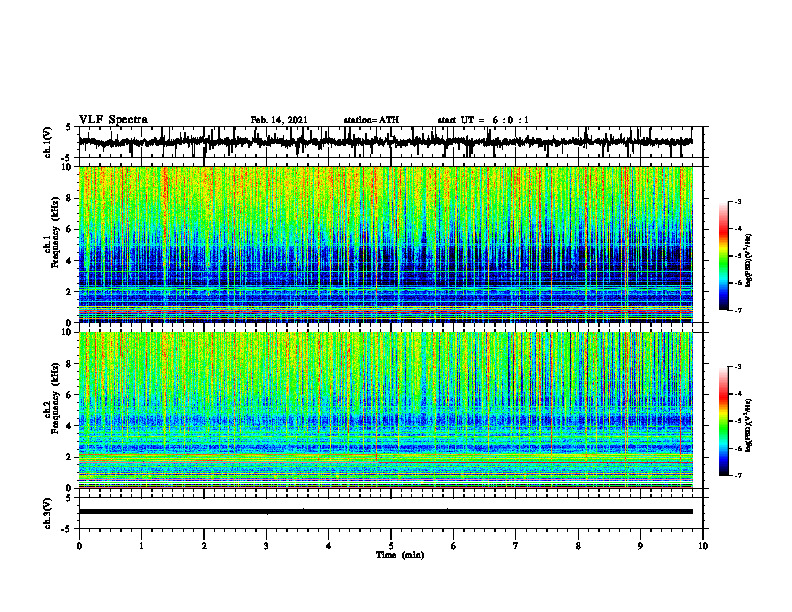The width and height of the screenshot is (792, 612).
Task: Click the ch.2 "Frequency (kHz)" axis label
Action: (x=55, y=397)
